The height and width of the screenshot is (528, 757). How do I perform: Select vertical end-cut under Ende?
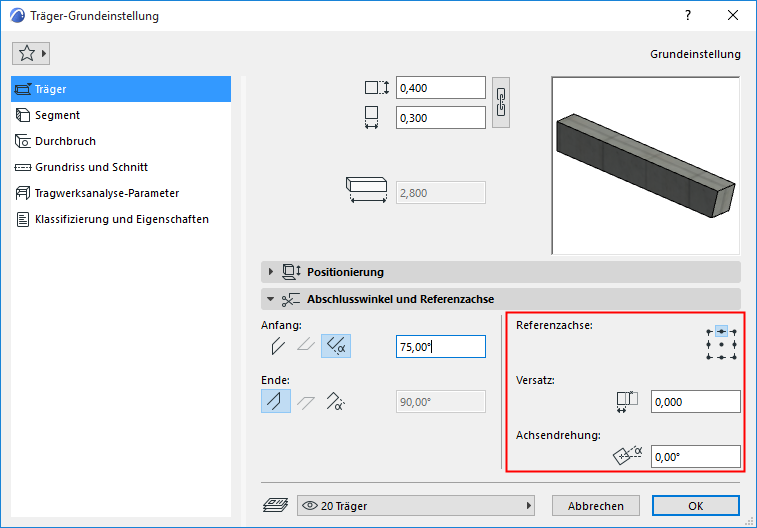276,401
